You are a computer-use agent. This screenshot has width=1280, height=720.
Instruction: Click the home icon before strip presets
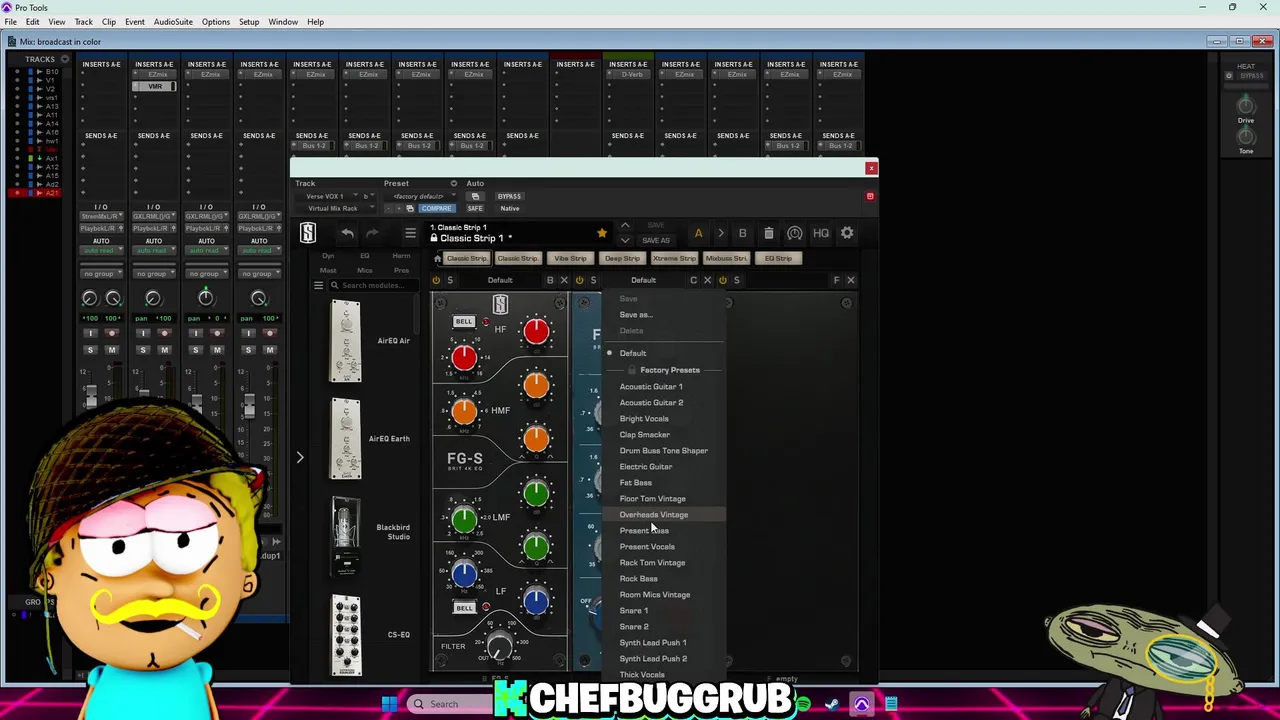(x=437, y=258)
